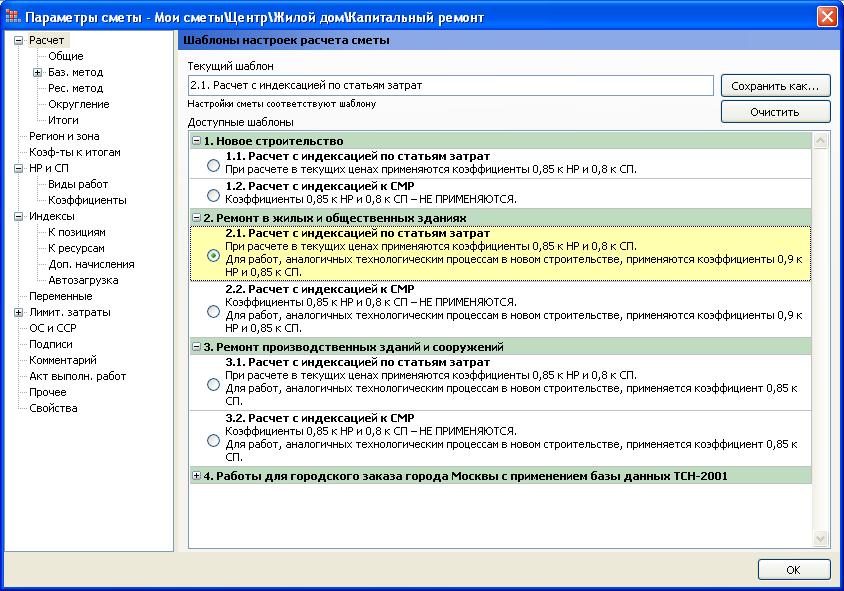Click header text 4. Работы для городского заказа

pos(466,476)
